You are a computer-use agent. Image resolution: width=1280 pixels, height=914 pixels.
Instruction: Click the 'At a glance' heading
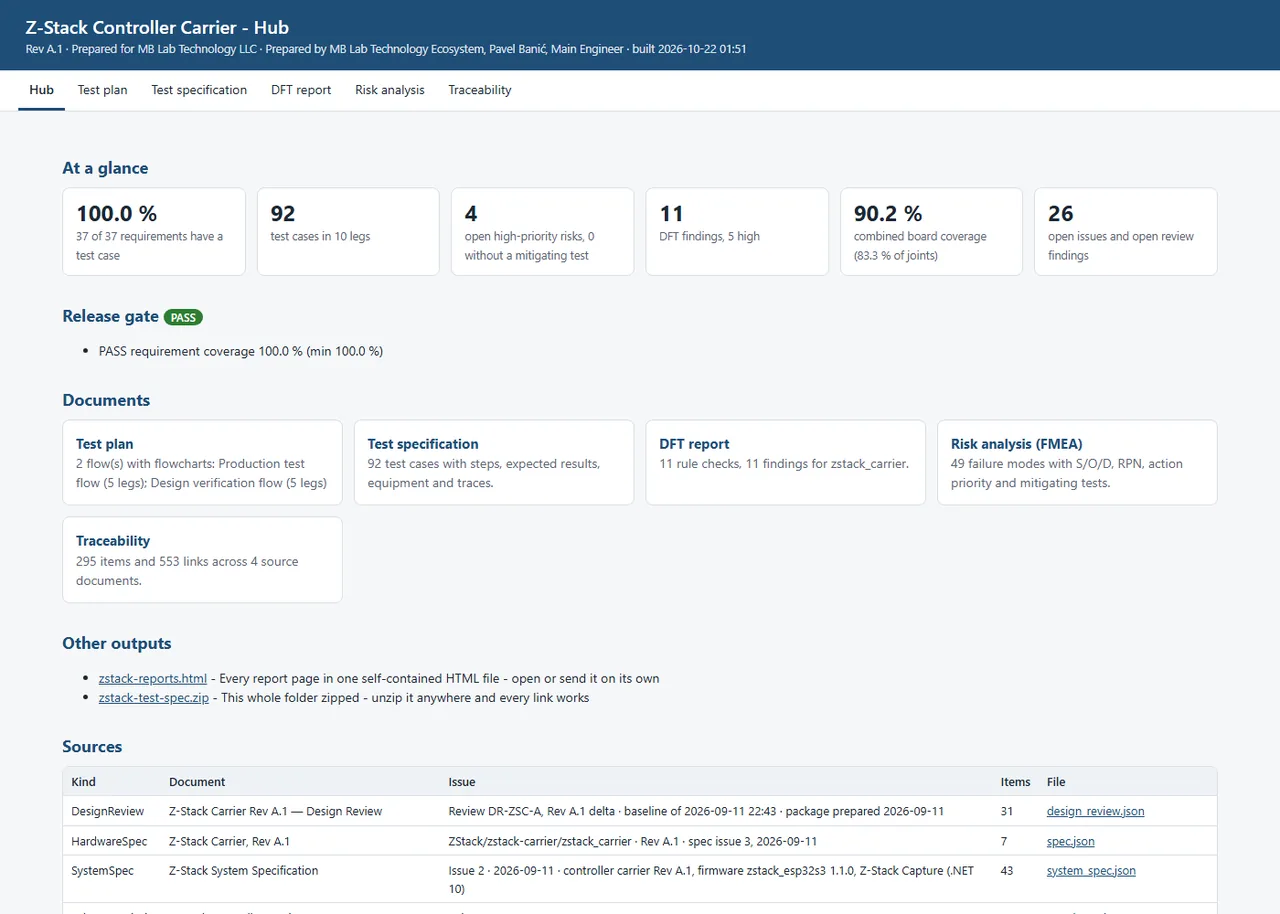(x=105, y=168)
